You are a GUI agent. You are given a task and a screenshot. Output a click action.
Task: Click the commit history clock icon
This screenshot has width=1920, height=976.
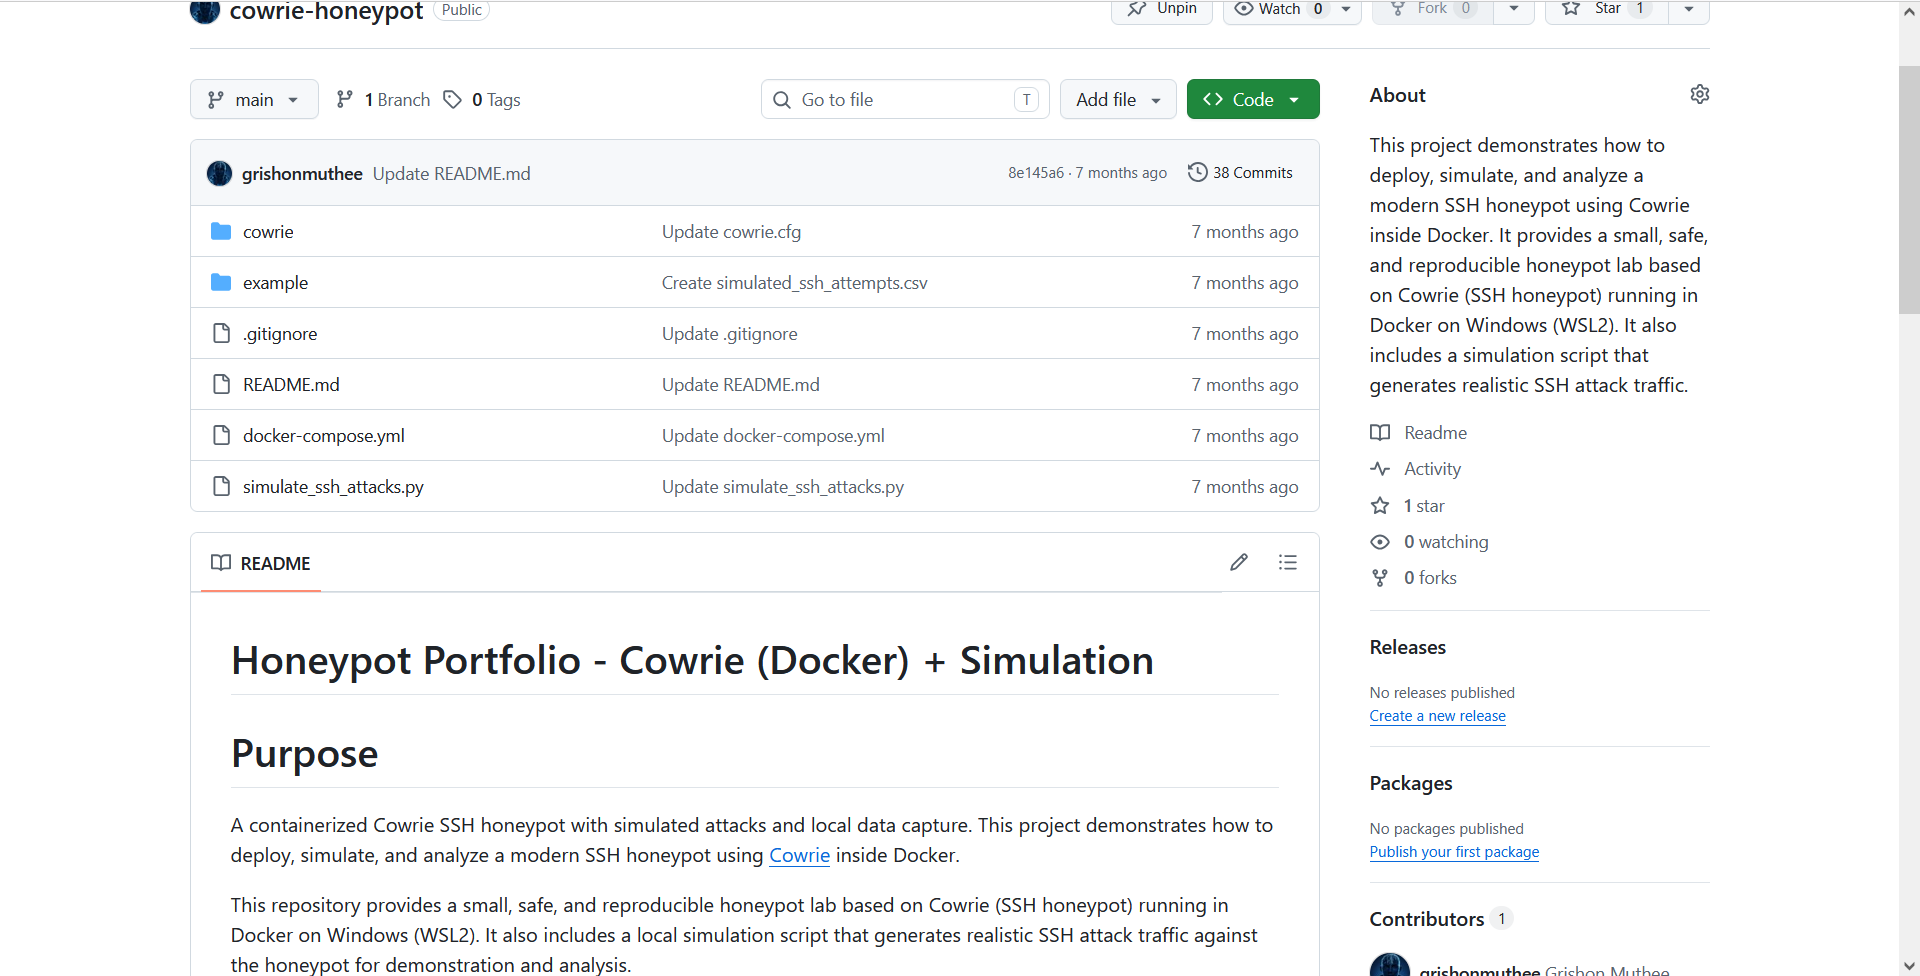point(1197,172)
